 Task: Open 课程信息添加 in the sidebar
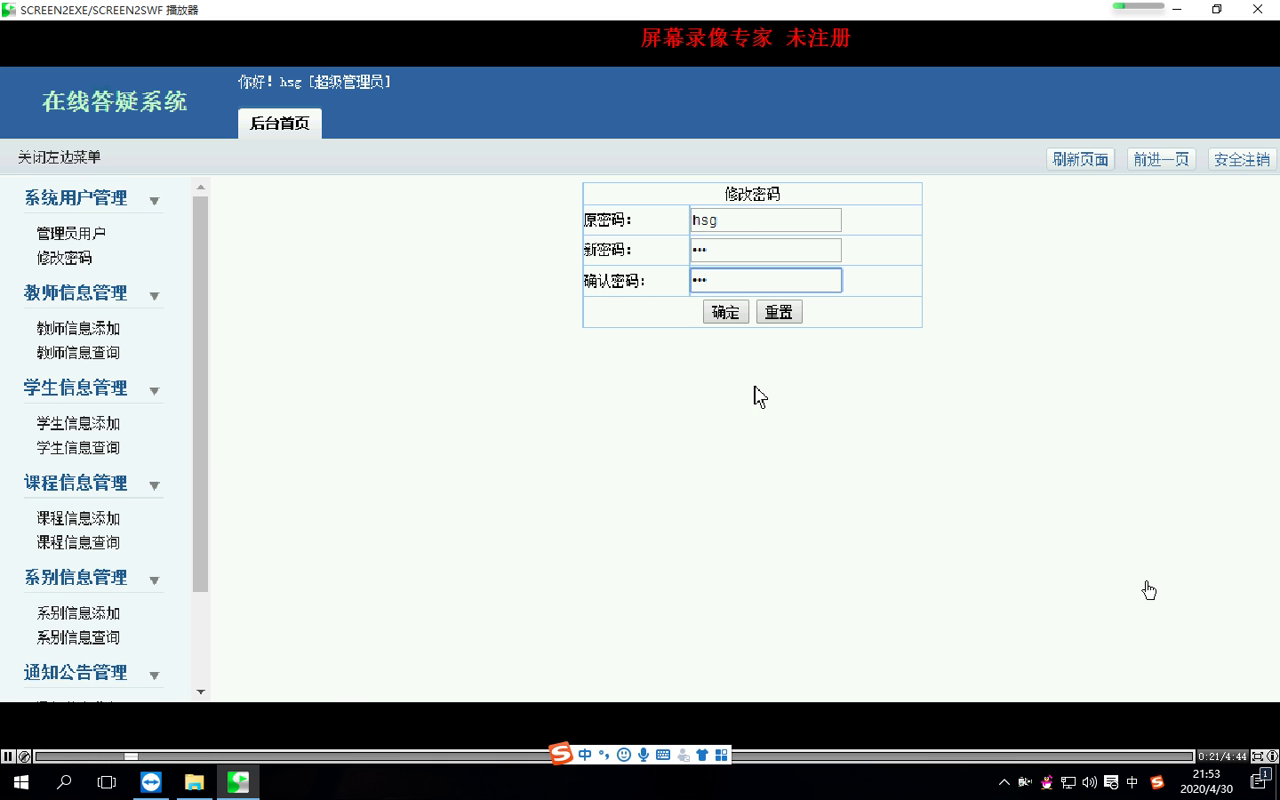pos(78,518)
